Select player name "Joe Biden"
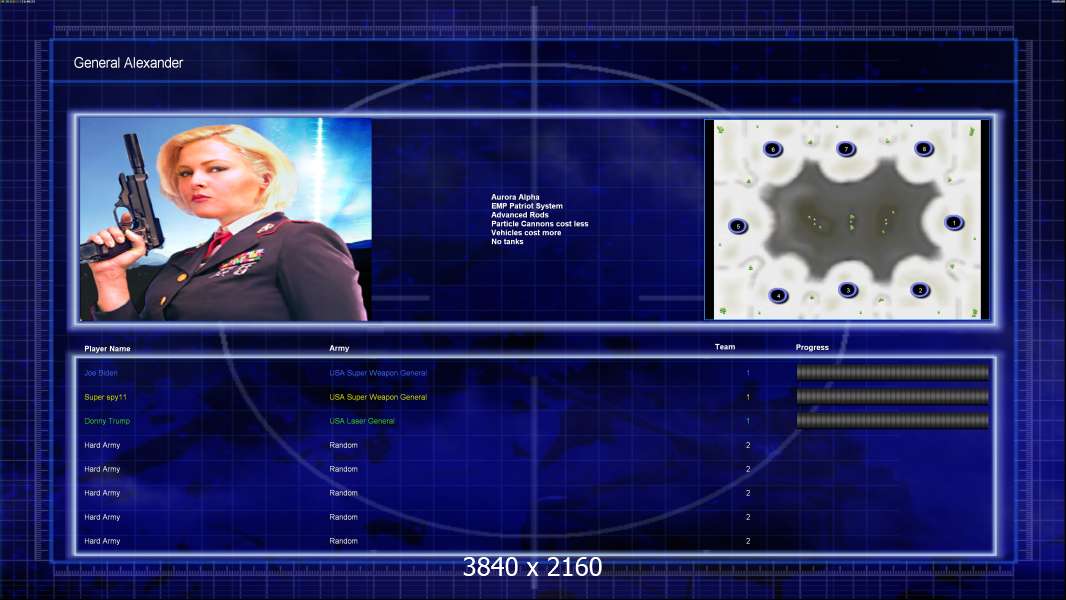This screenshot has height=600, width=1066. pos(101,373)
